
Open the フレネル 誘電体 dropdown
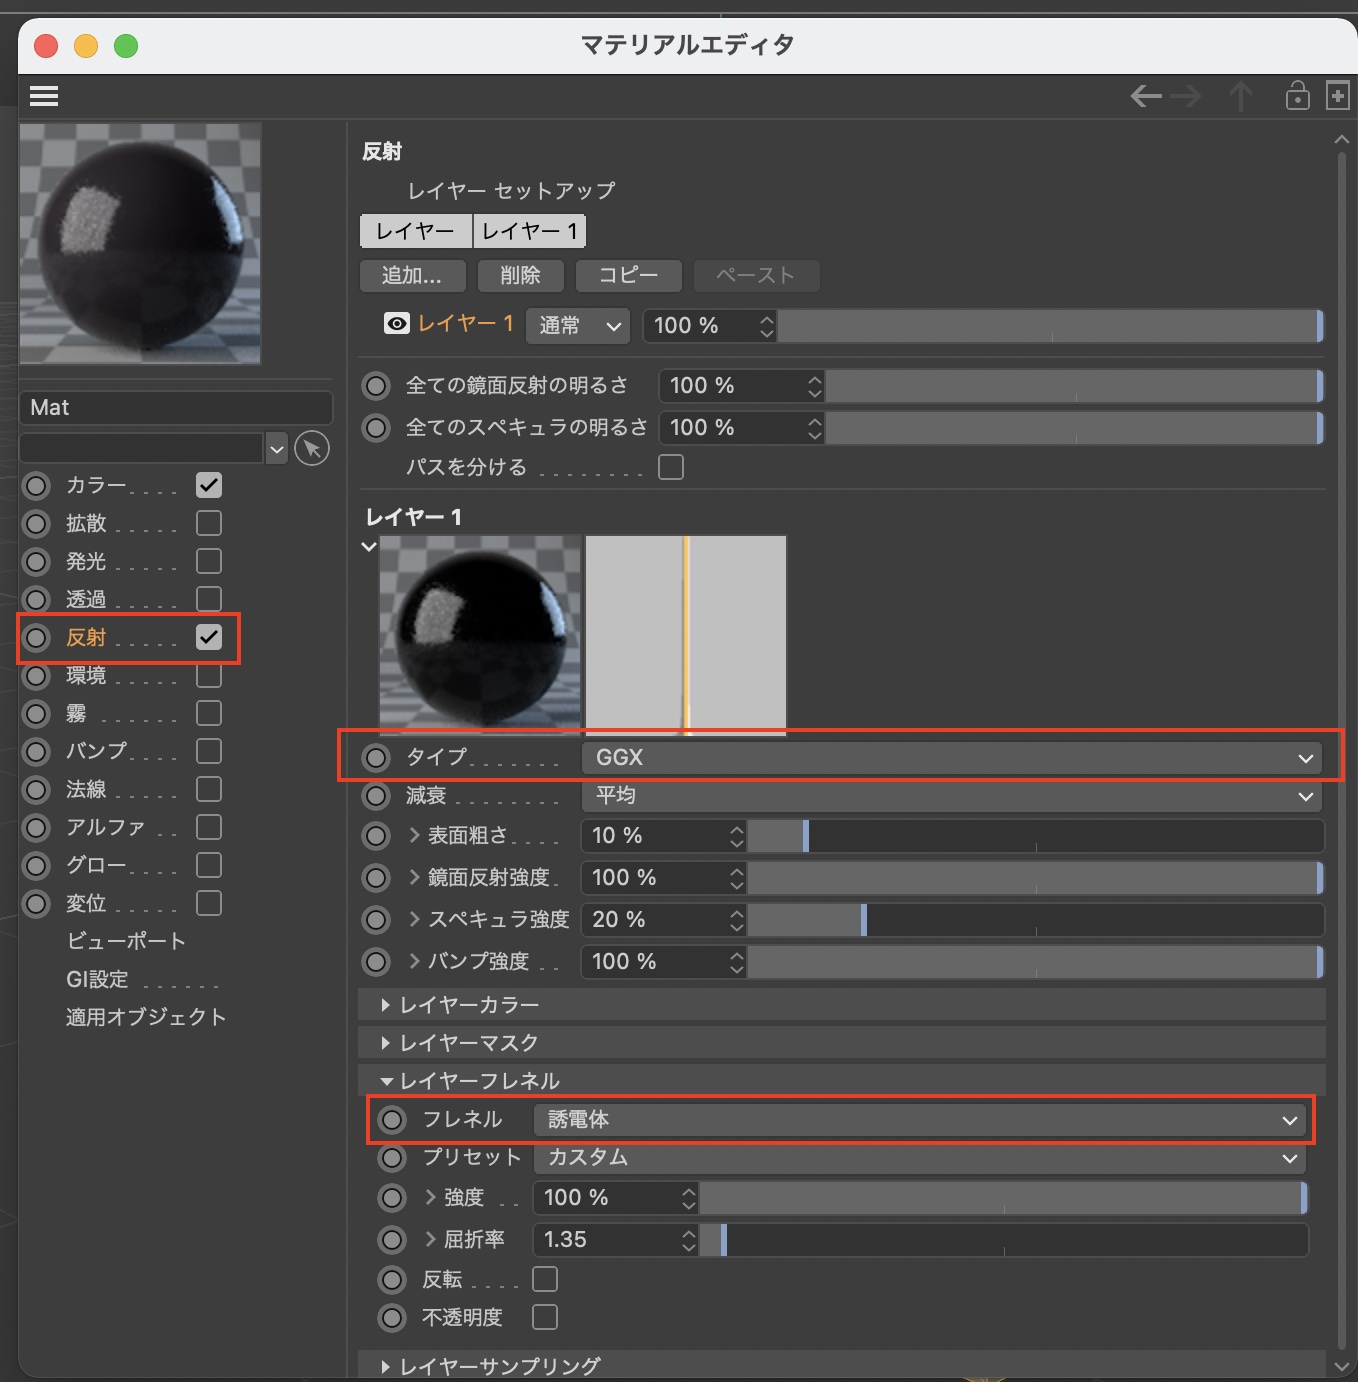(919, 1120)
